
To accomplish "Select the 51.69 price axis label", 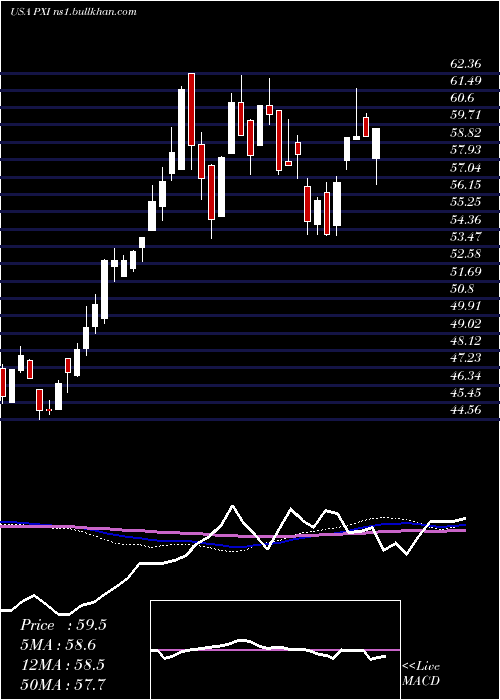I will tap(466, 272).
